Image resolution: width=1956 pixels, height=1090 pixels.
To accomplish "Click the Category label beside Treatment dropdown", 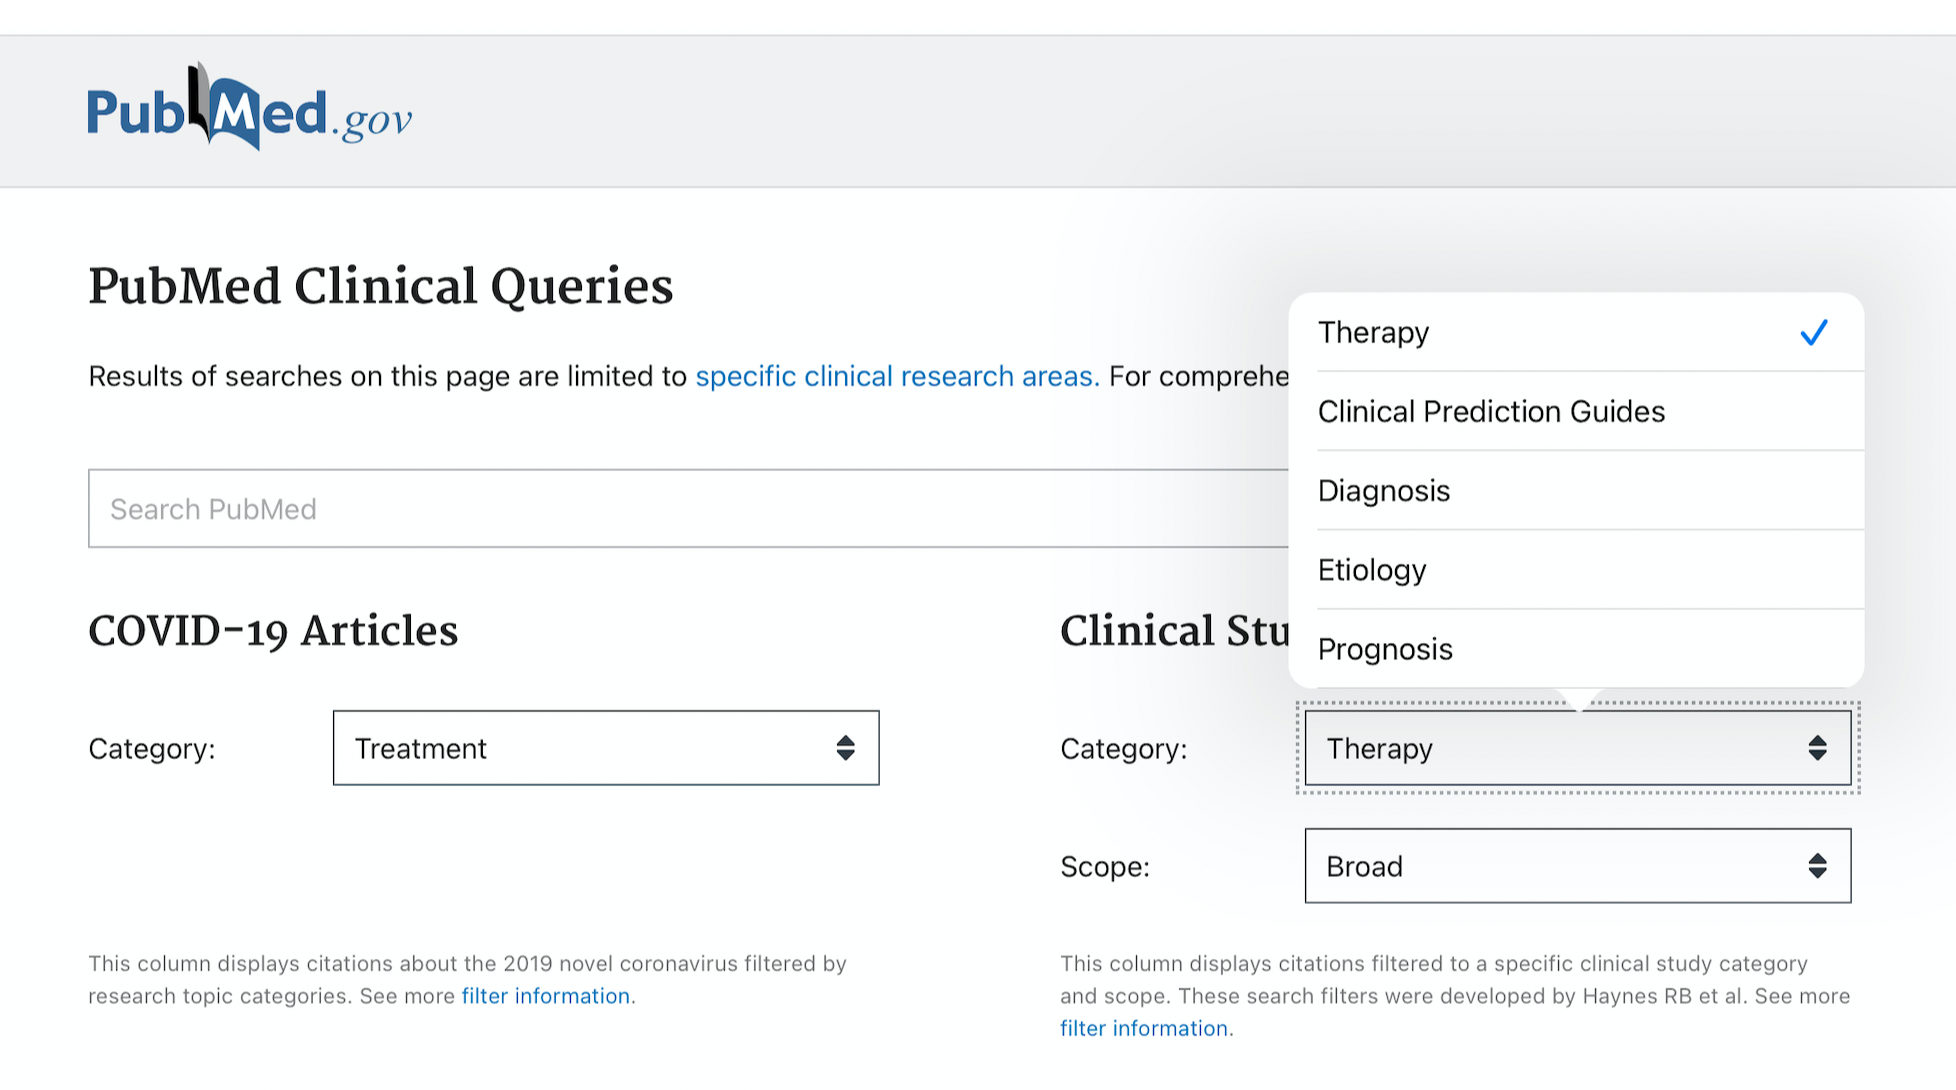I will pos(151,747).
